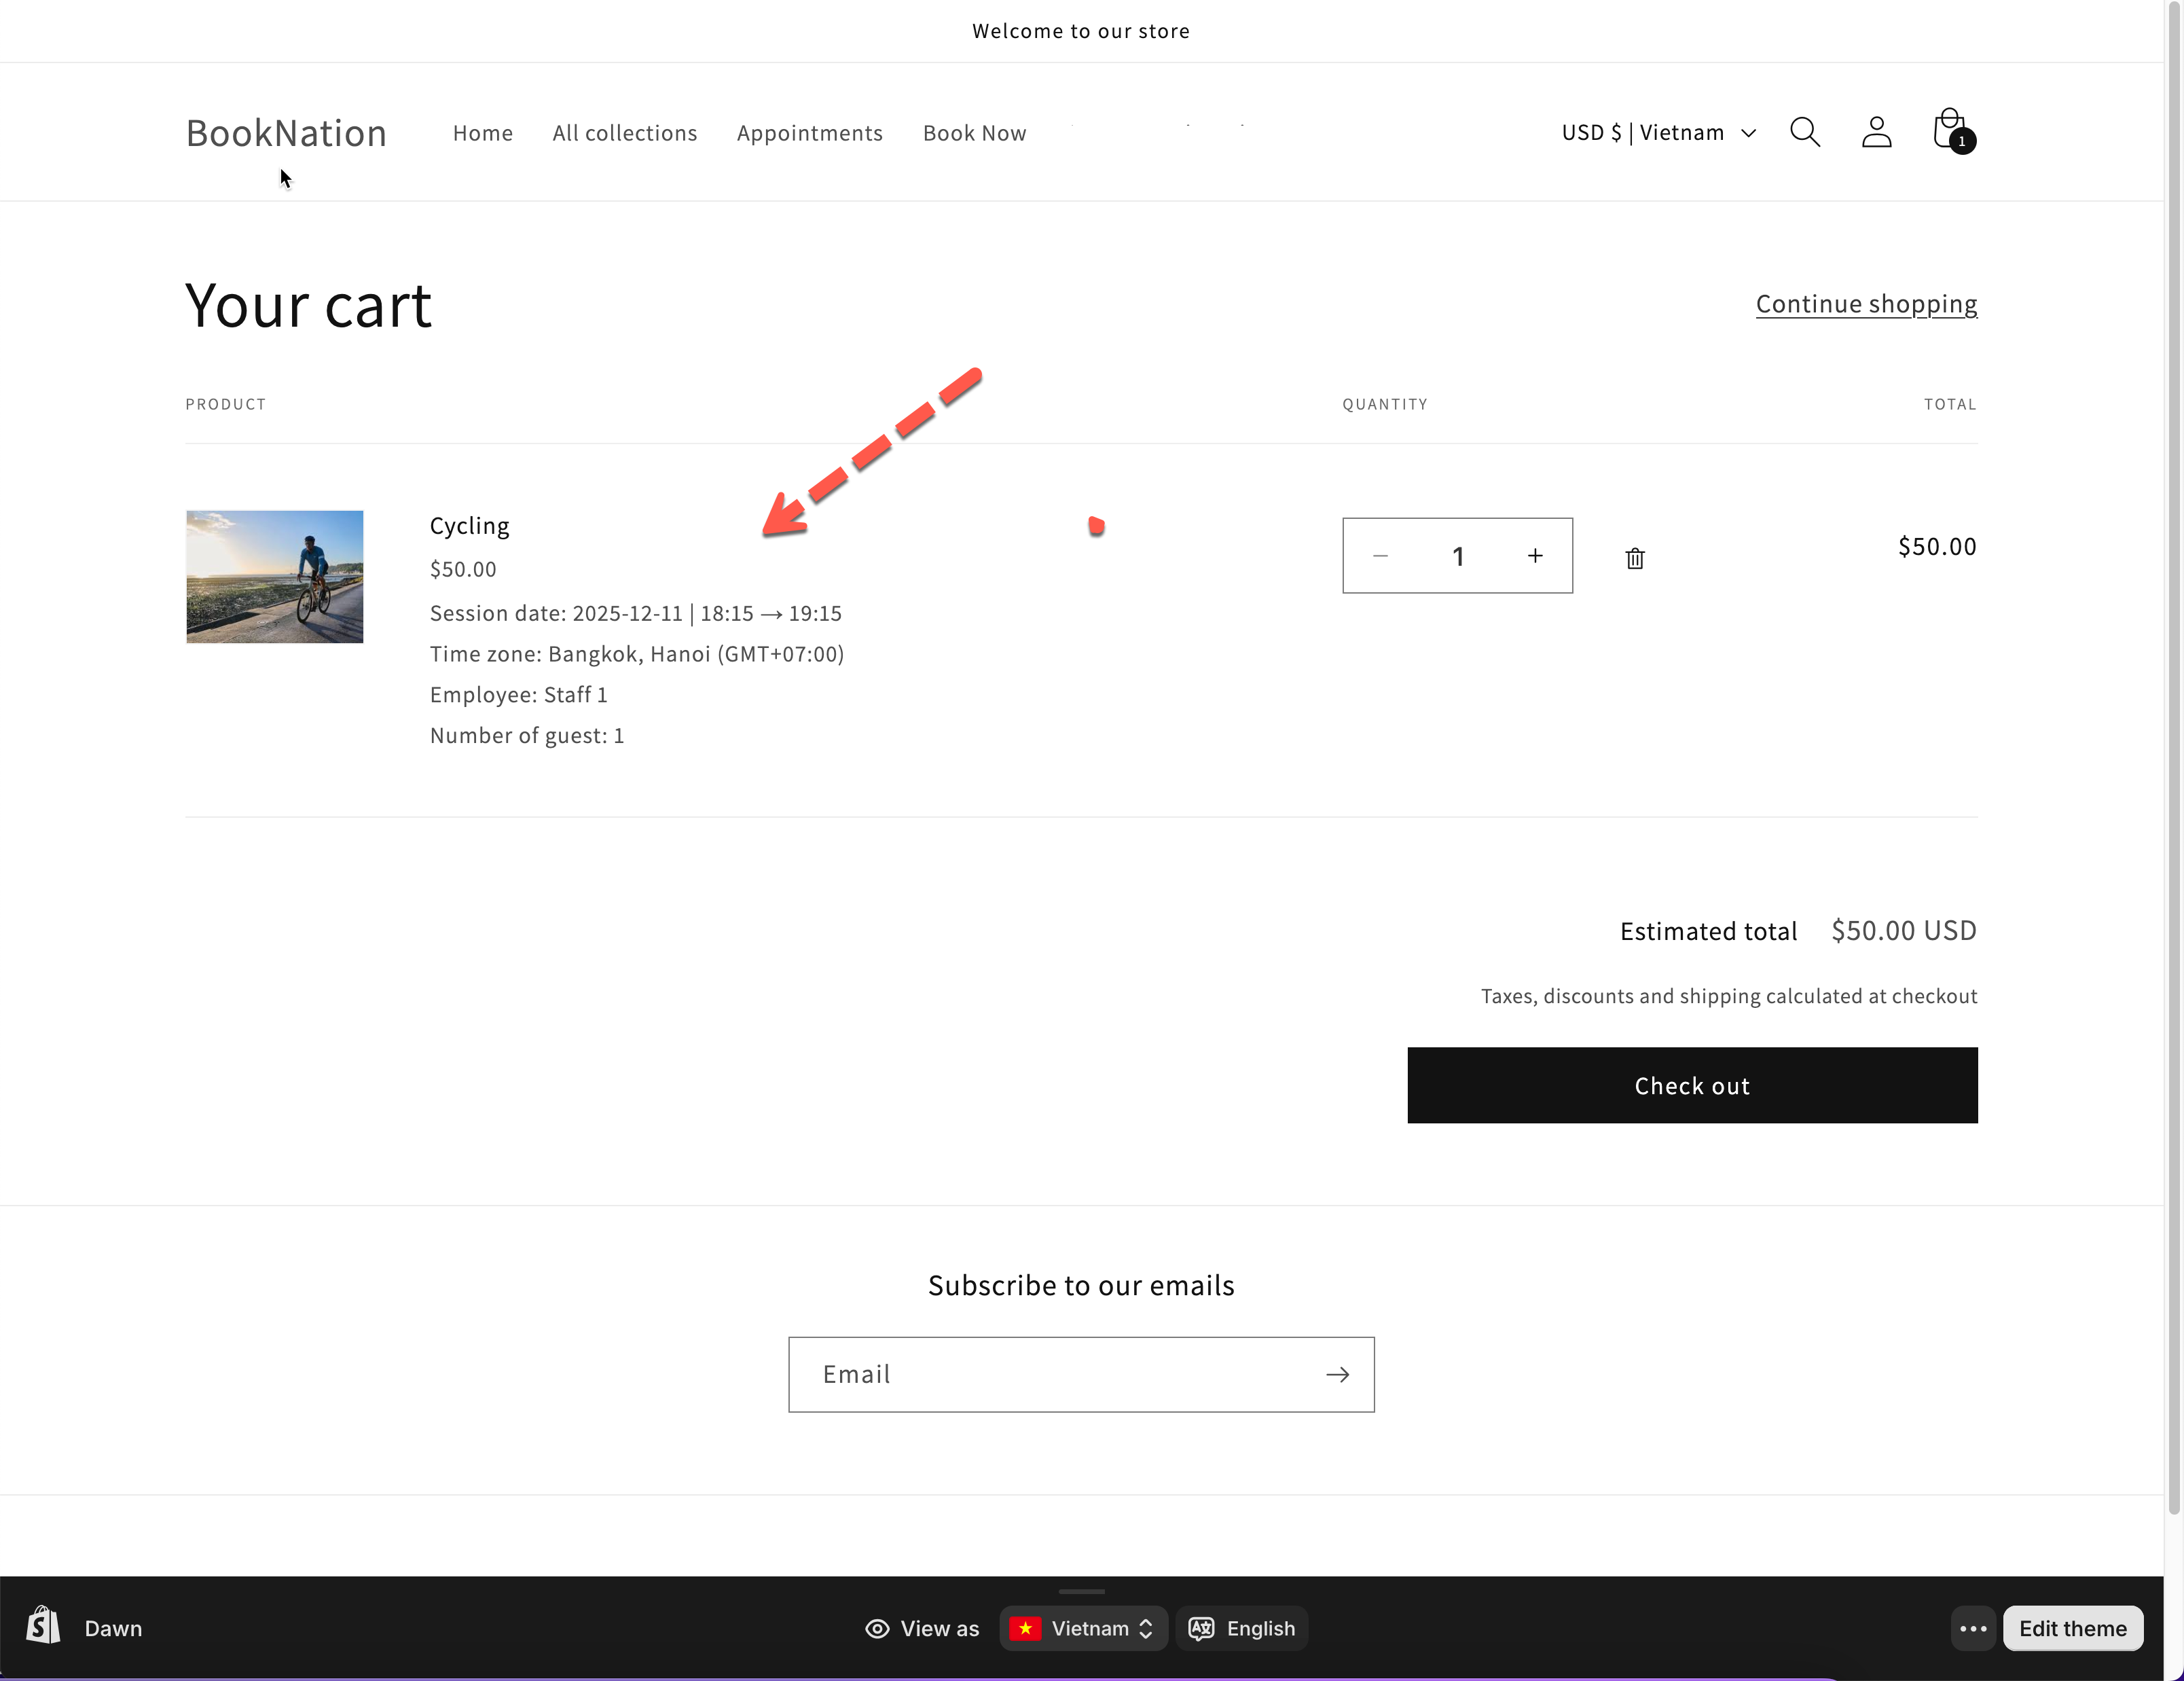Open the English language selector

[1242, 1628]
